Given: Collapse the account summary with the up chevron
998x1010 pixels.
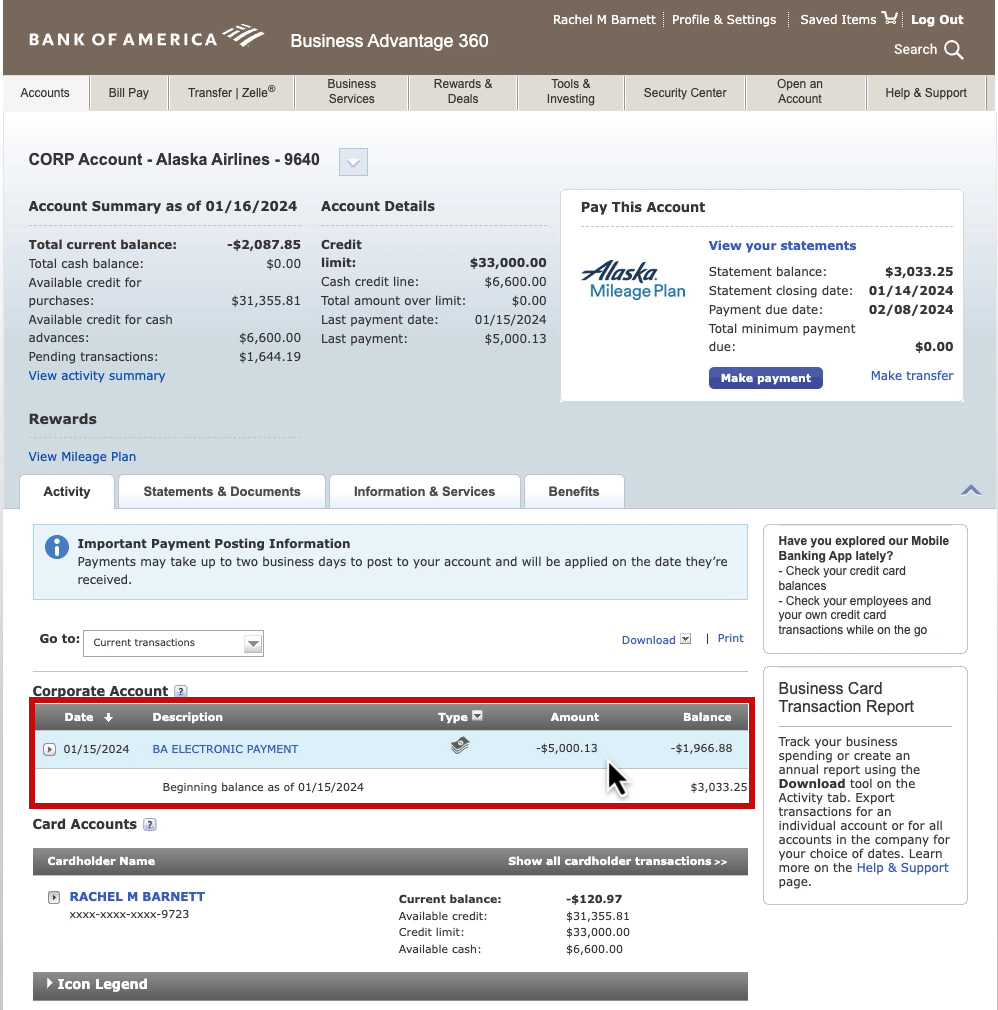Looking at the screenshot, I should click(971, 490).
